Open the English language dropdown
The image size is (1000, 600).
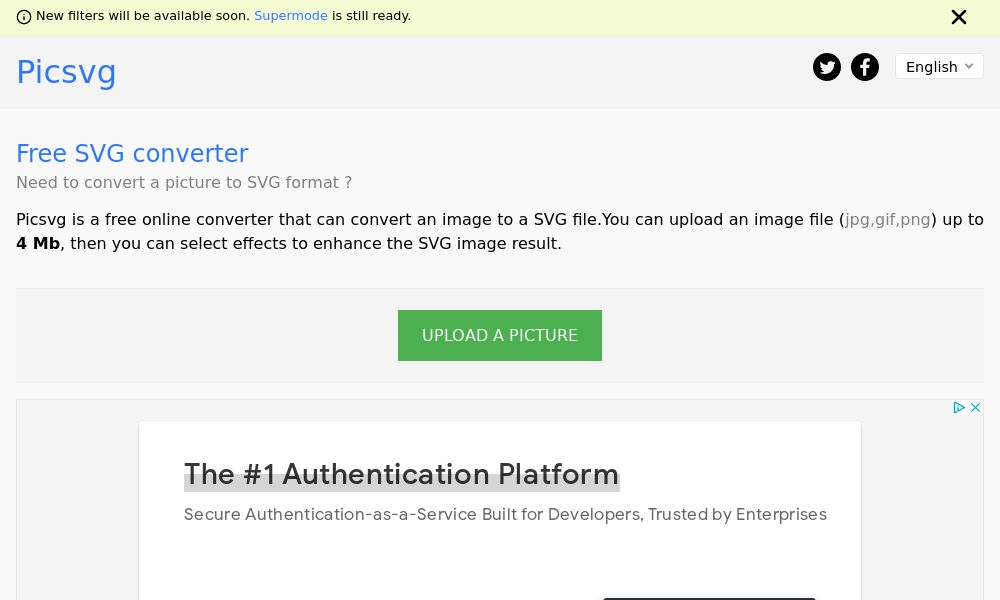pyautogui.click(x=938, y=66)
